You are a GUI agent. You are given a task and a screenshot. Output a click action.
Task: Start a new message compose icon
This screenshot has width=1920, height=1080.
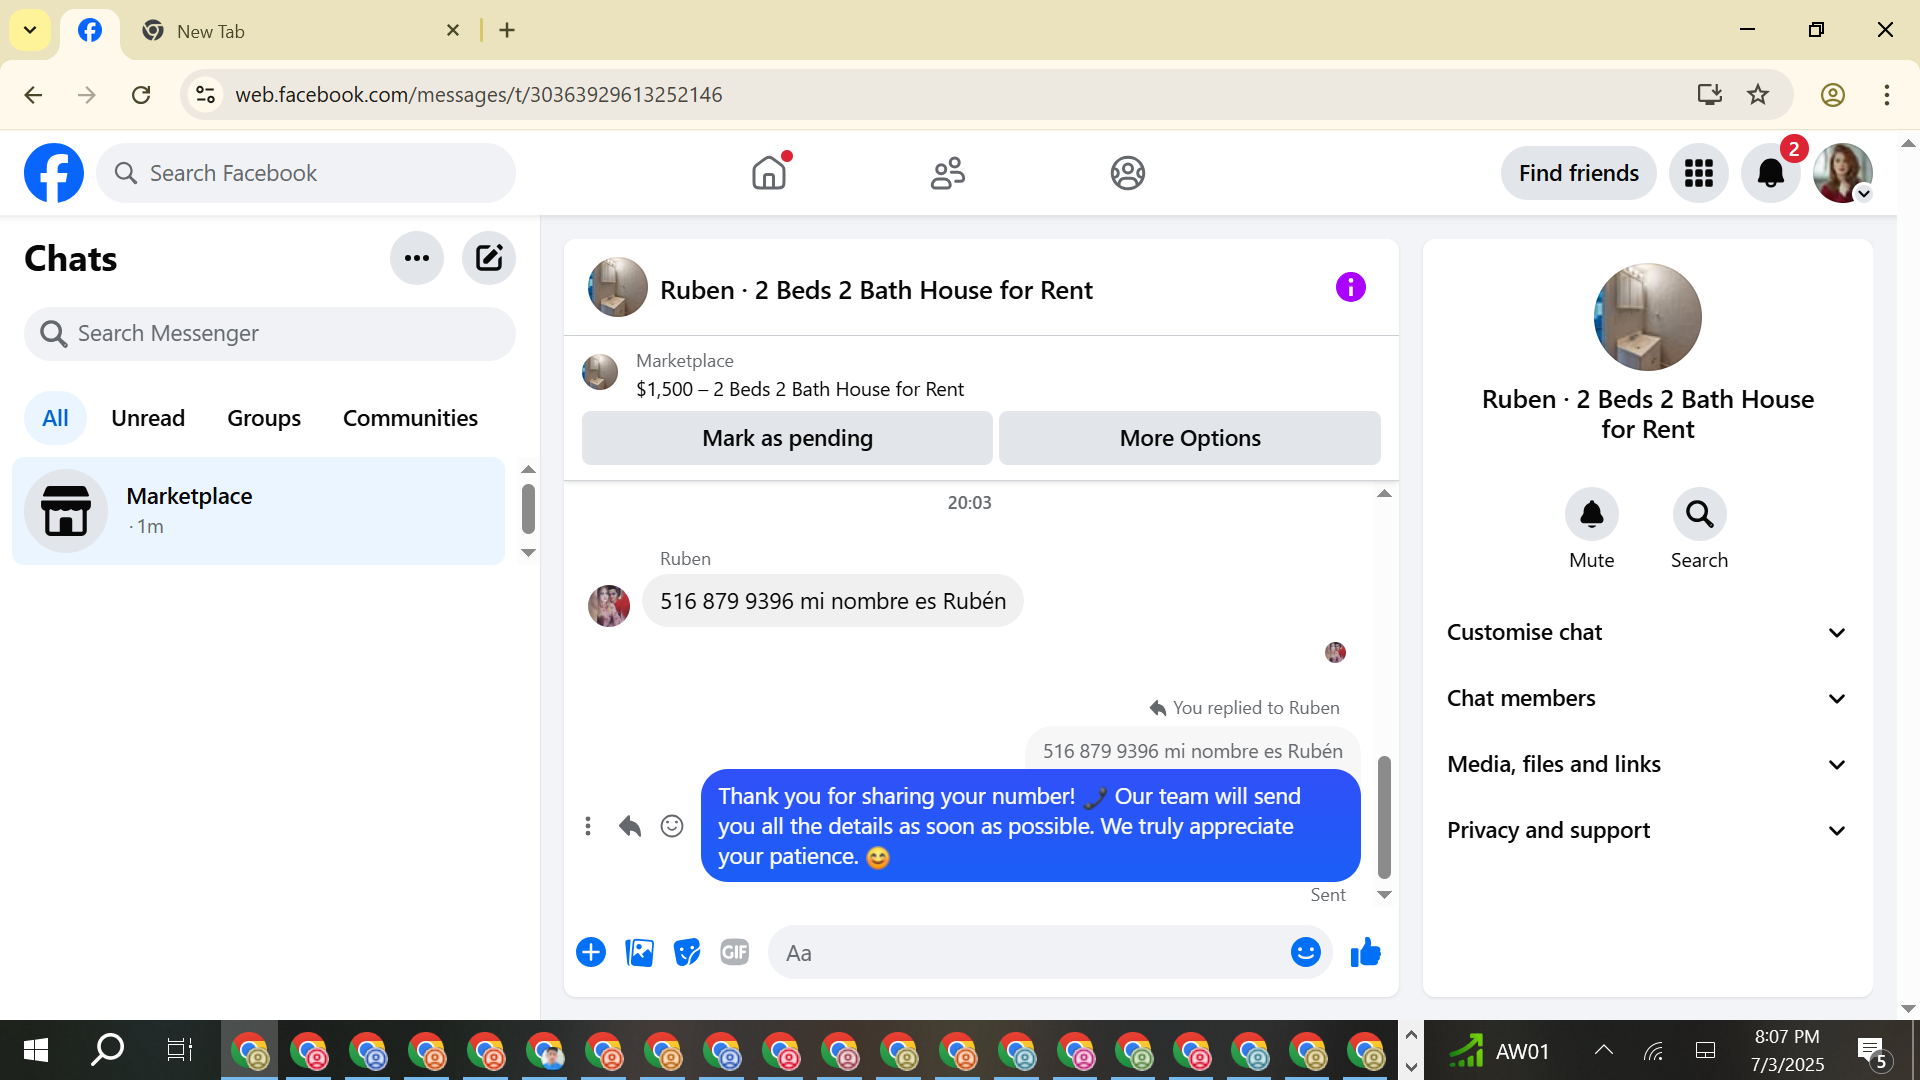[x=489, y=259]
